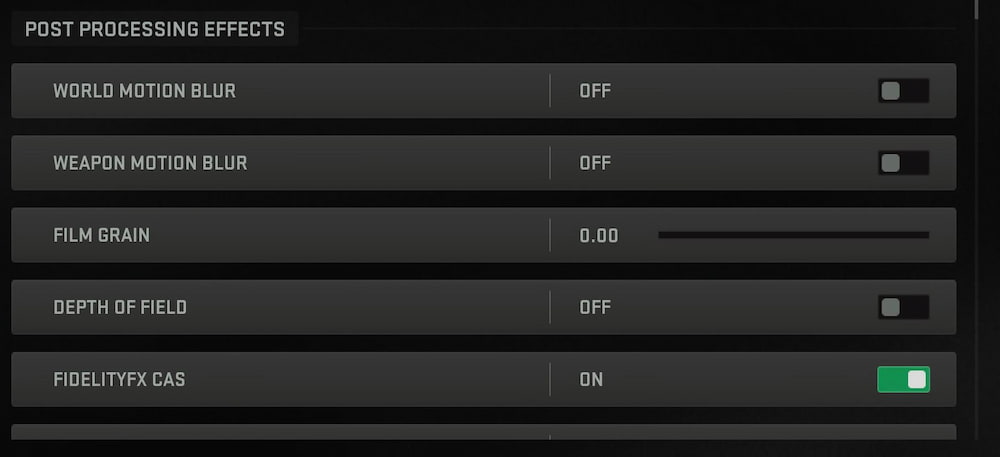
Task: Select the World Motion Blur label
Action: tap(144, 91)
